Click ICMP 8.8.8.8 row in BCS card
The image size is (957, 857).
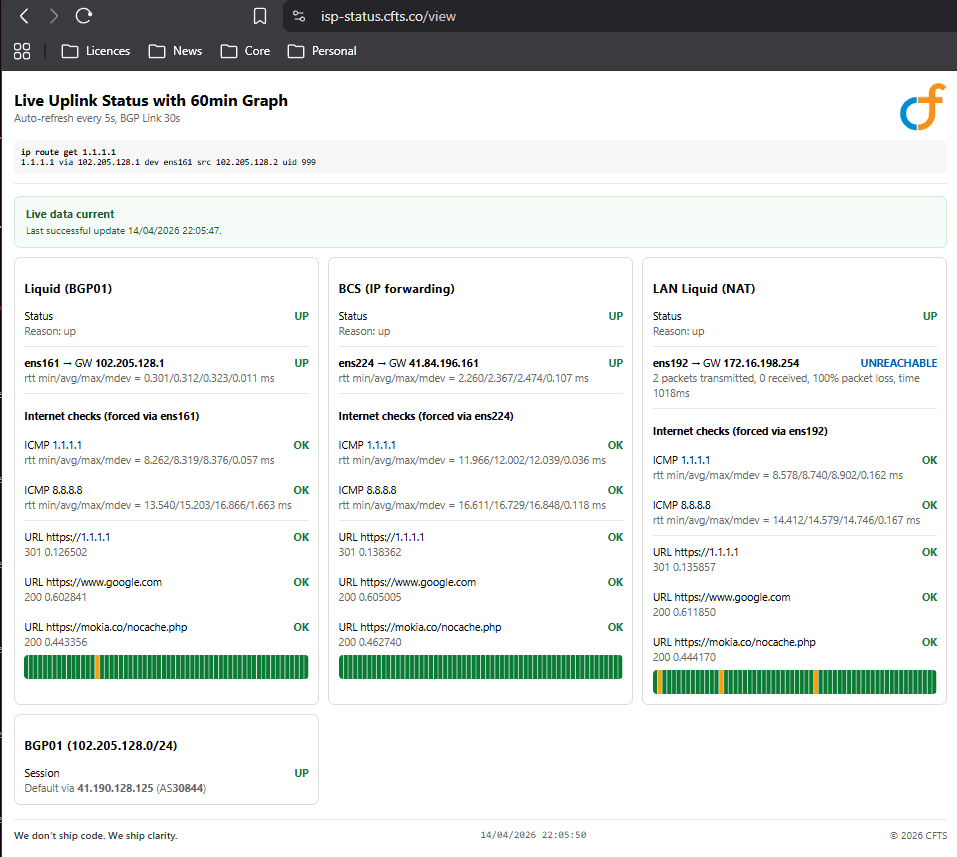pos(481,497)
